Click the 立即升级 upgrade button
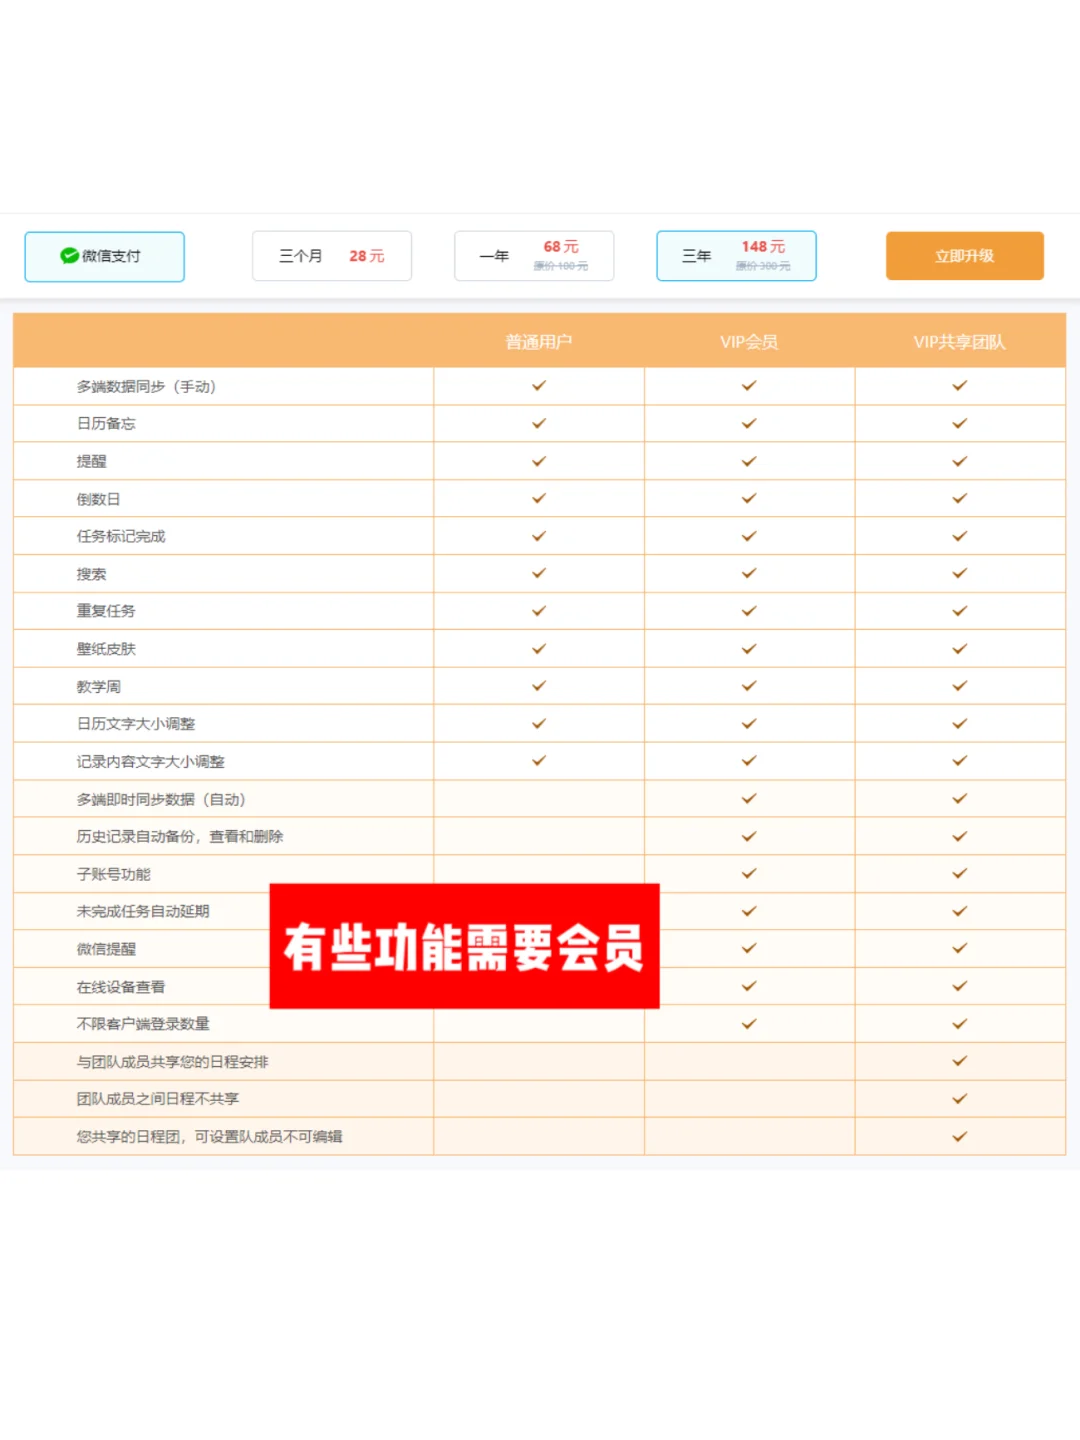This screenshot has width=1080, height=1440. click(964, 256)
